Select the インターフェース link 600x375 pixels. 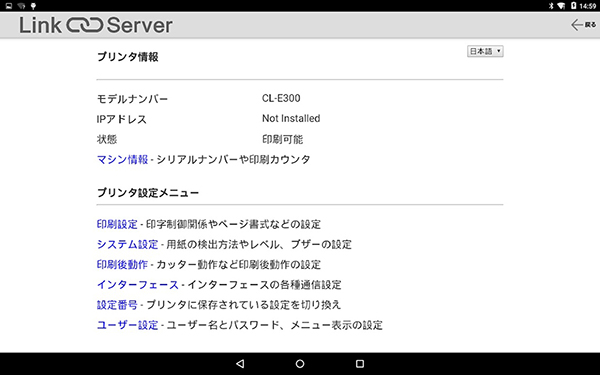coord(138,285)
